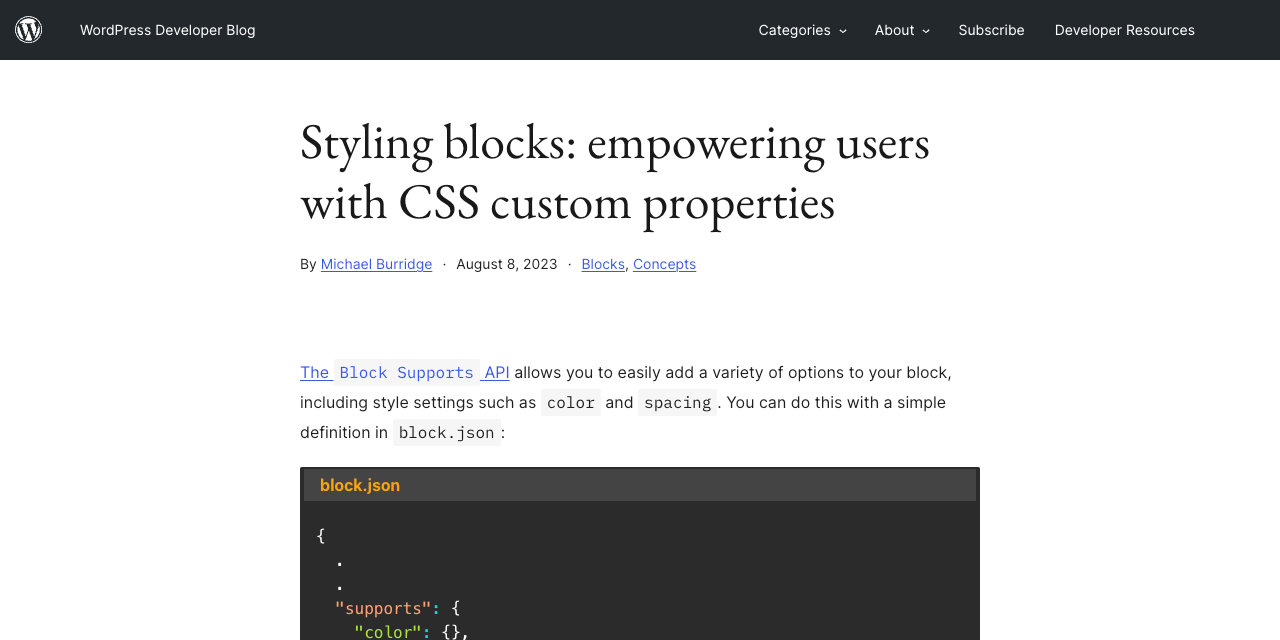Click the WordPress logo icon
The height and width of the screenshot is (640, 1280).
pos(29,30)
